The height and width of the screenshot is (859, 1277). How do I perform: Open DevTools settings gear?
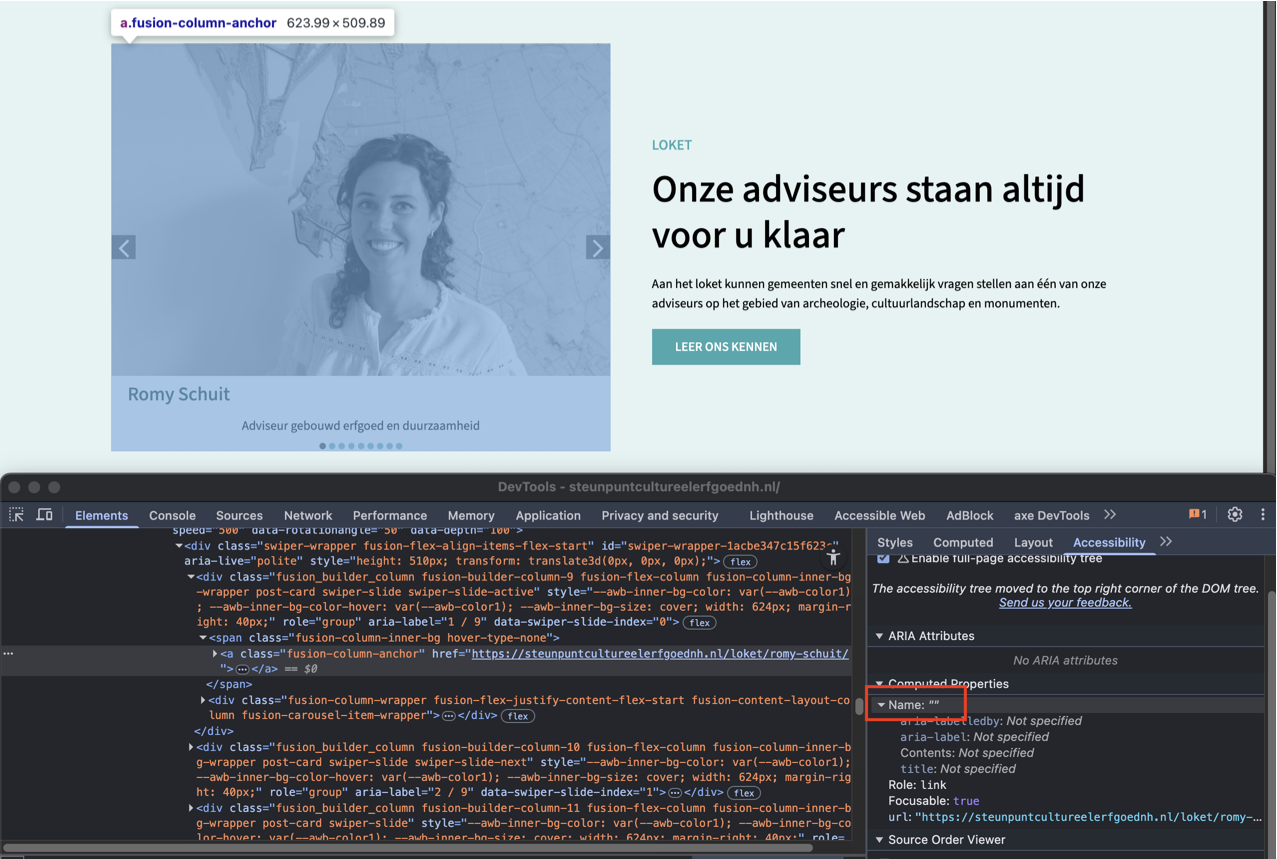pos(1235,514)
